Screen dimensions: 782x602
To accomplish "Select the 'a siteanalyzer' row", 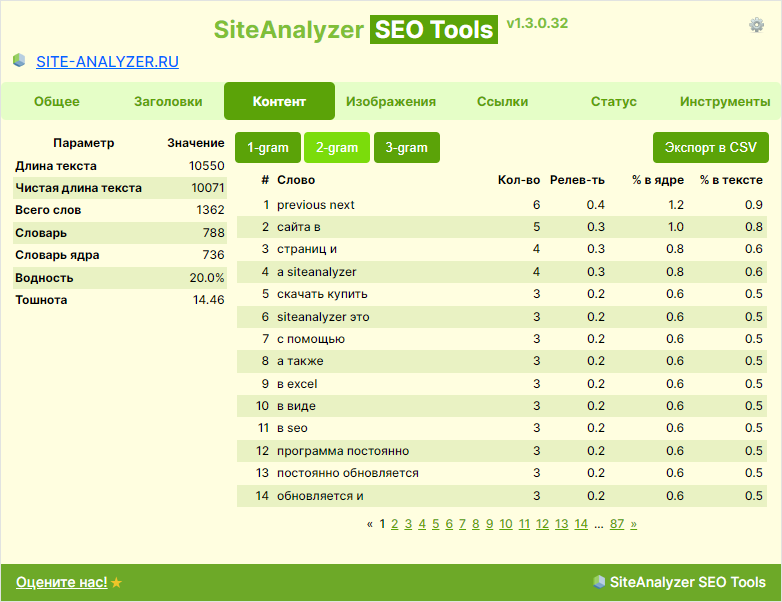I will point(502,272).
